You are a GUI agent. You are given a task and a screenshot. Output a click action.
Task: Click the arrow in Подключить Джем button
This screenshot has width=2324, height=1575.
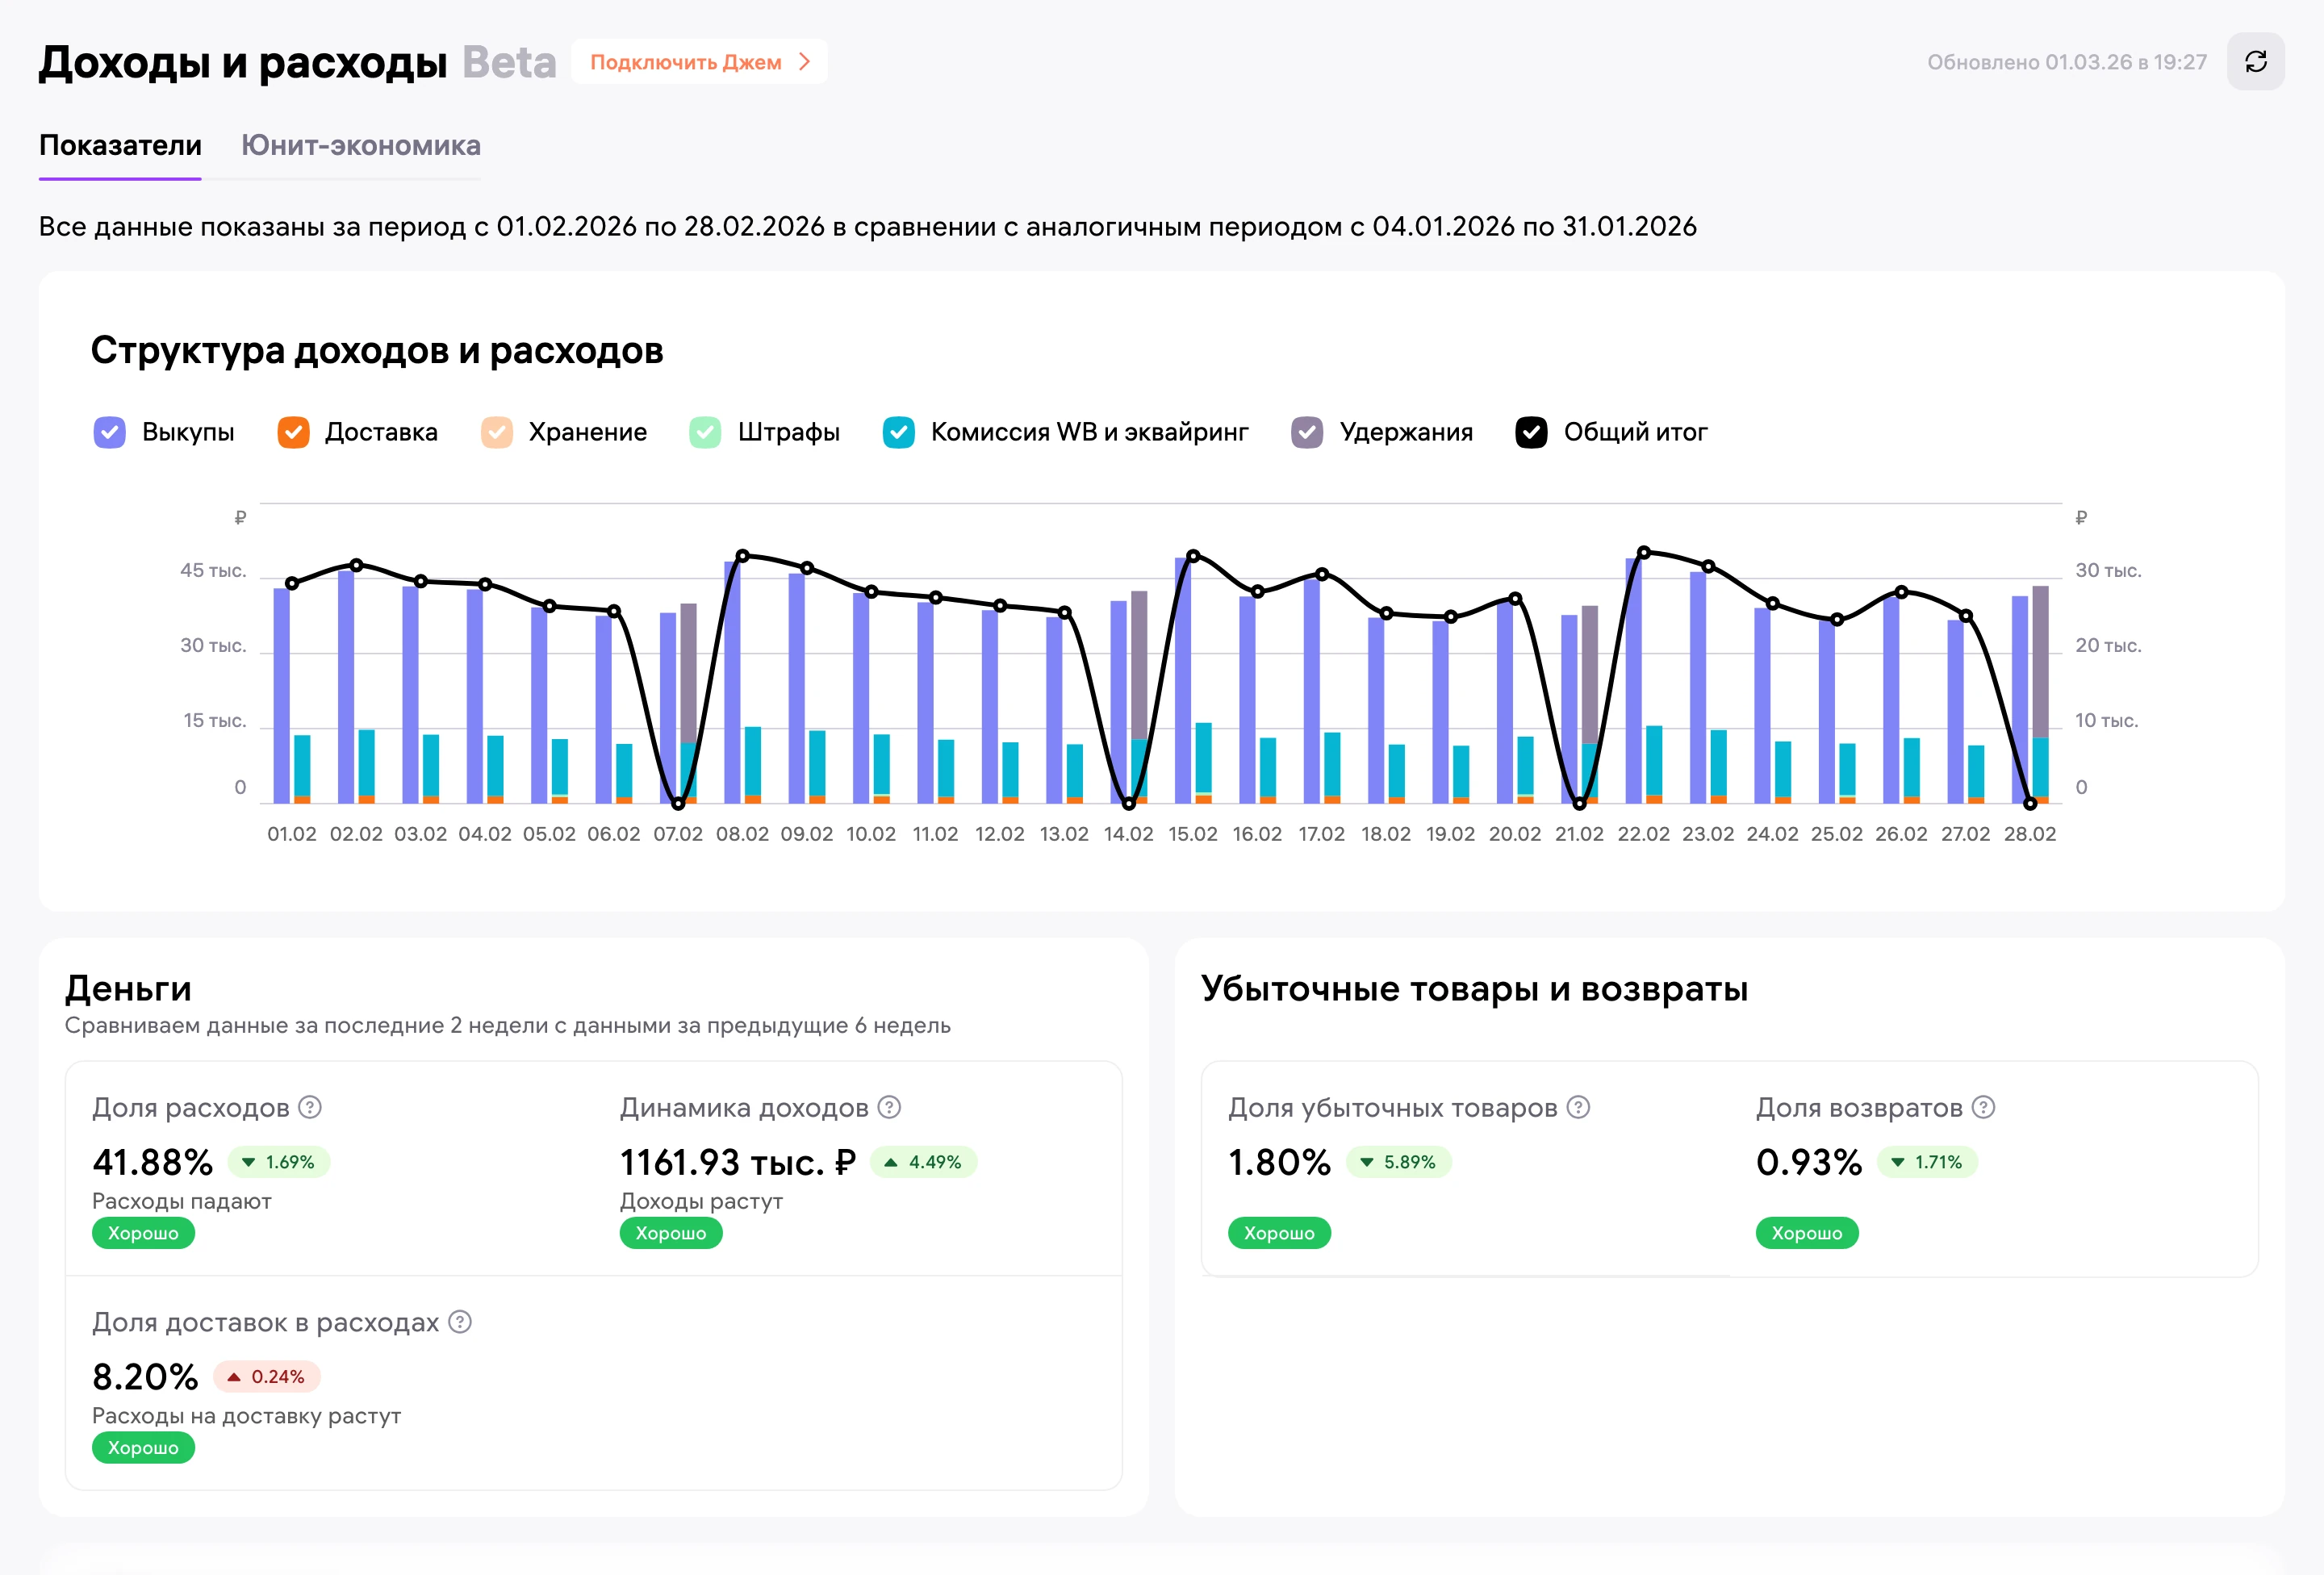(804, 62)
